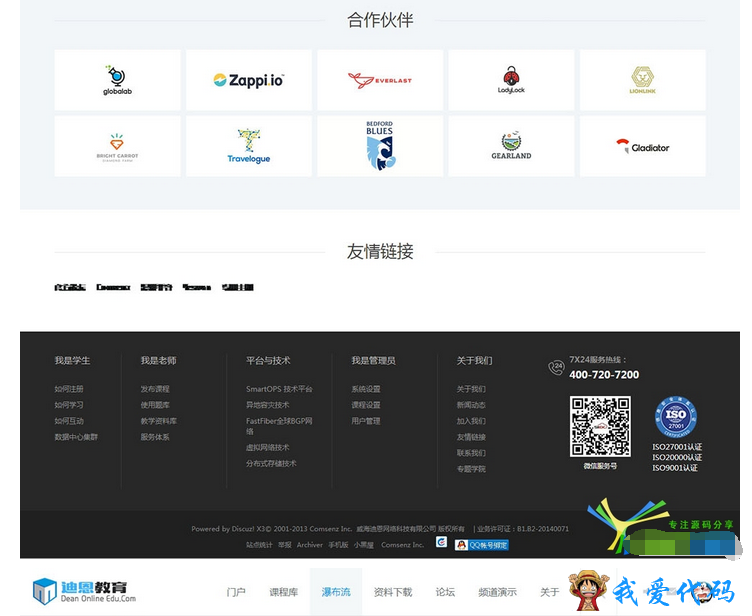Image resolution: width=752 pixels, height=616 pixels.
Task: Open the Gladiator partner logo
Action: (643, 146)
